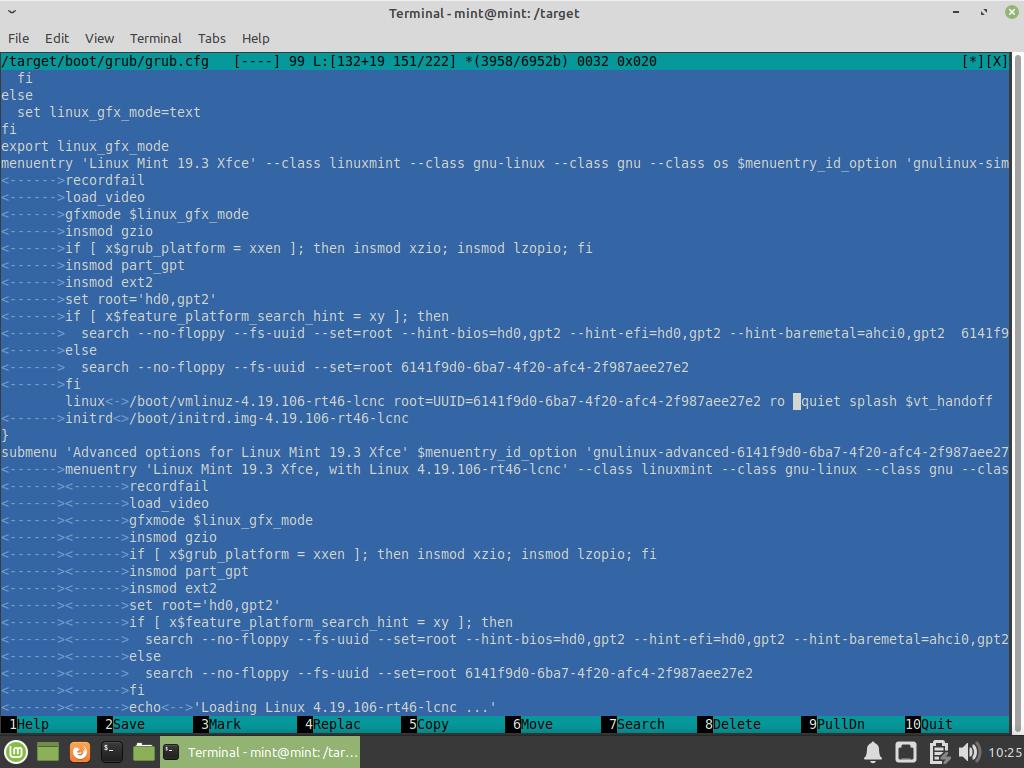The width and height of the screenshot is (1024, 768).
Task: Click the first "set root='hd0,gpt2'" line
Action: [x=141, y=299]
